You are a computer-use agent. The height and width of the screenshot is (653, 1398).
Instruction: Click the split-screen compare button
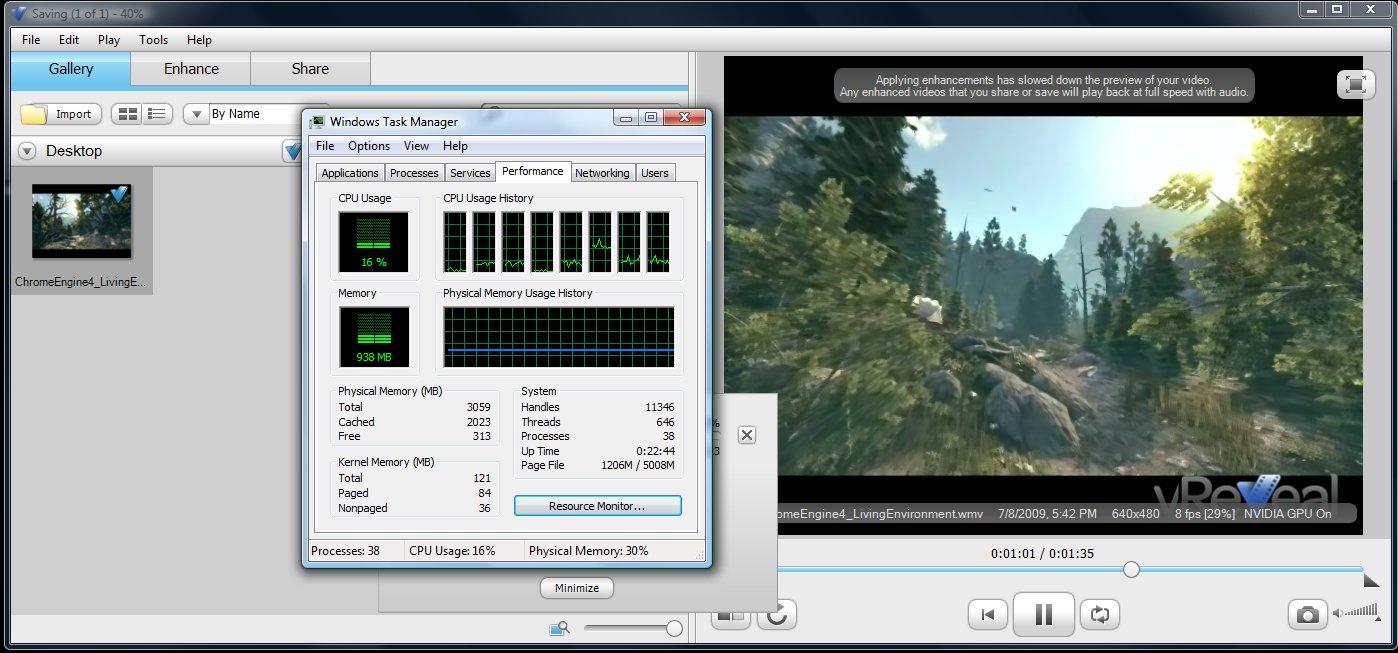pyautogui.click(x=730, y=616)
